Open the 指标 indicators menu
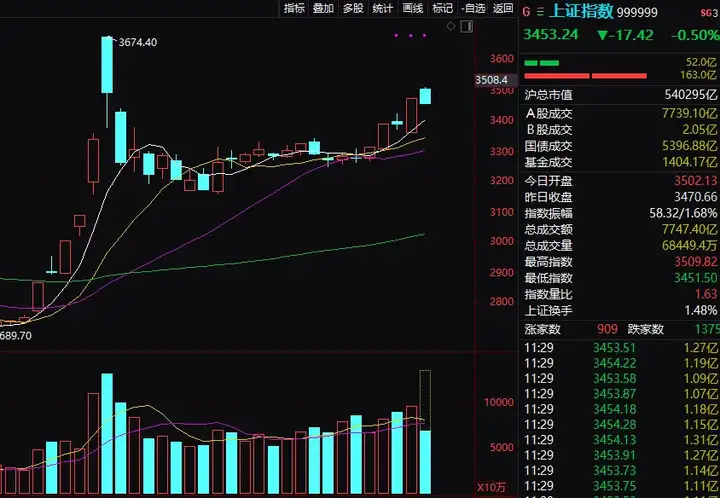Screen dimensions: 720x498 pos(294,8)
